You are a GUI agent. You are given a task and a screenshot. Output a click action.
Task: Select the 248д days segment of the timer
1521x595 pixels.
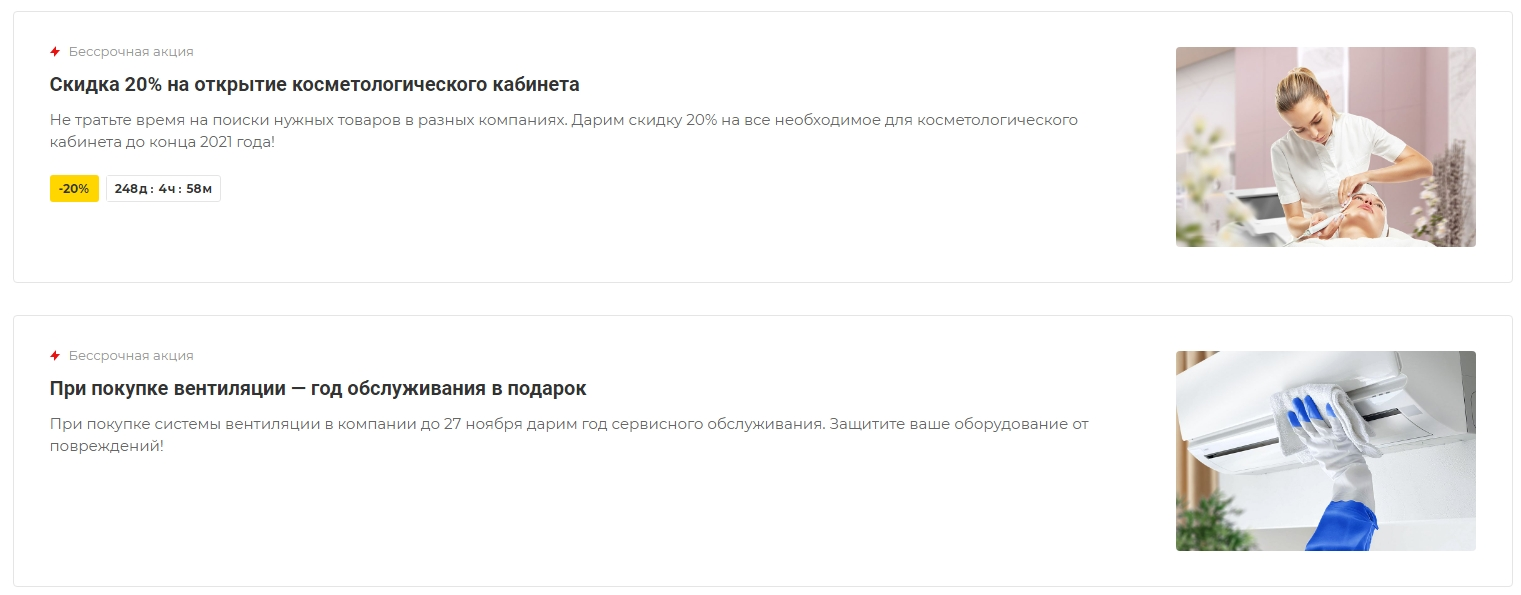[131, 189]
